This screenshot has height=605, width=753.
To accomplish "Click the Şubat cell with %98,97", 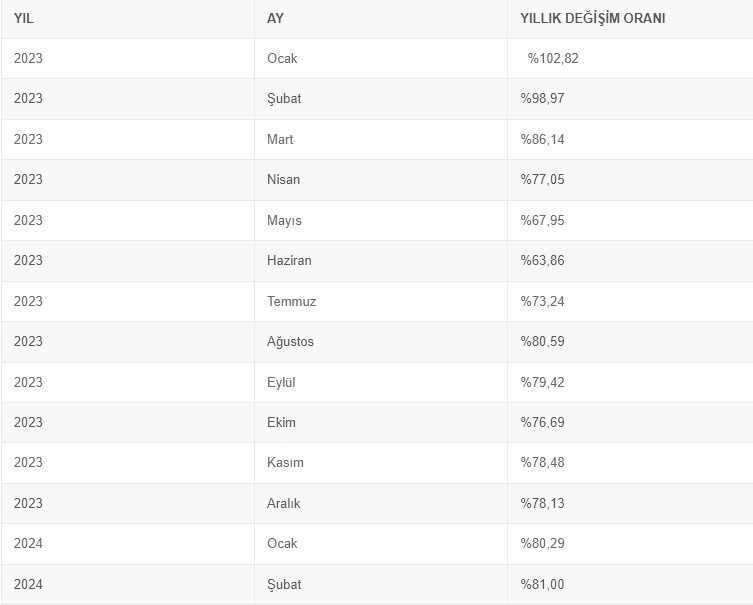I will [284, 99].
